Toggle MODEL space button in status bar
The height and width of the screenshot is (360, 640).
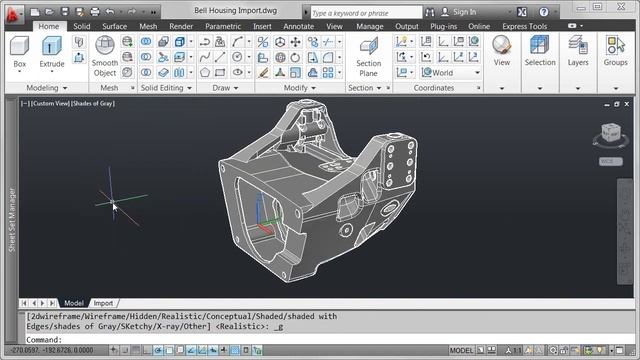click(x=461, y=350)
